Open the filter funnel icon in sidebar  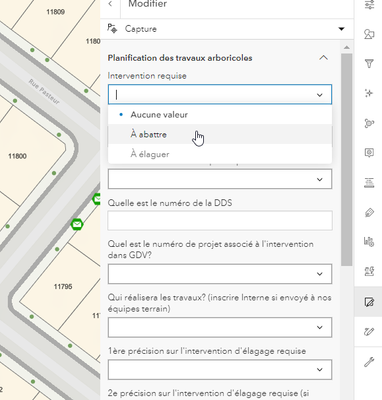pyautogui.click(x=369, y=63)
